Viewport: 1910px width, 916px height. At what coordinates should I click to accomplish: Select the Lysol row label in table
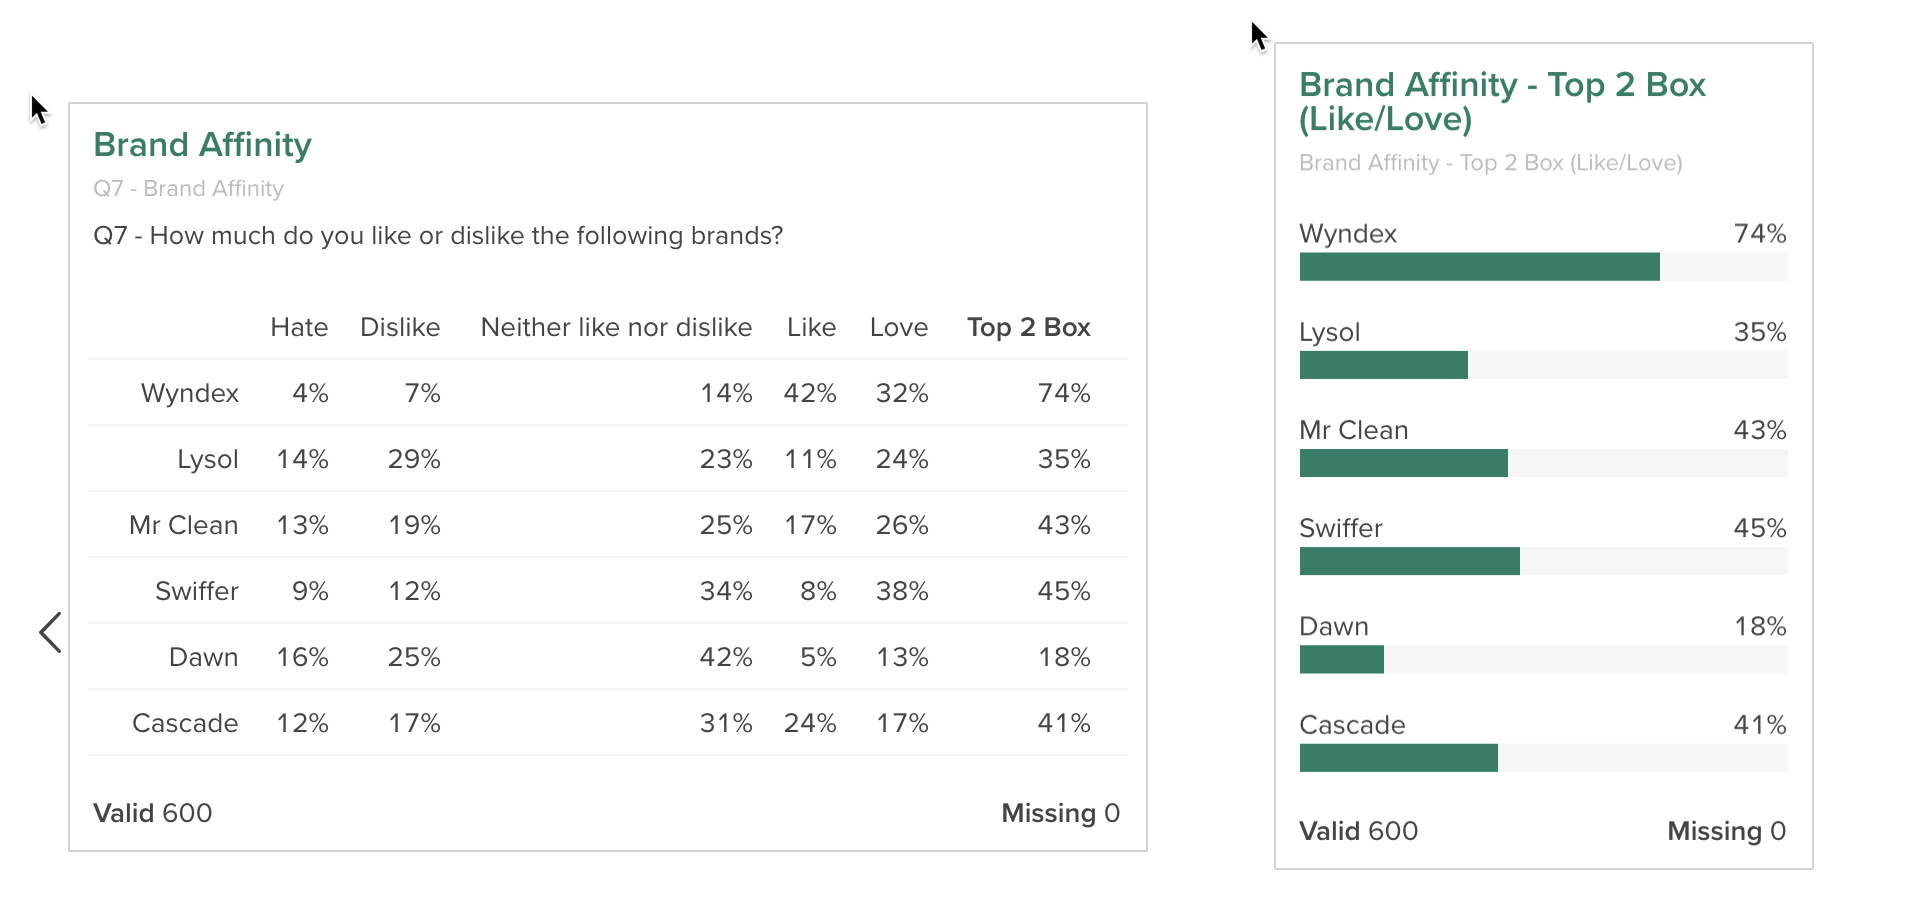(x=208, y=459)
